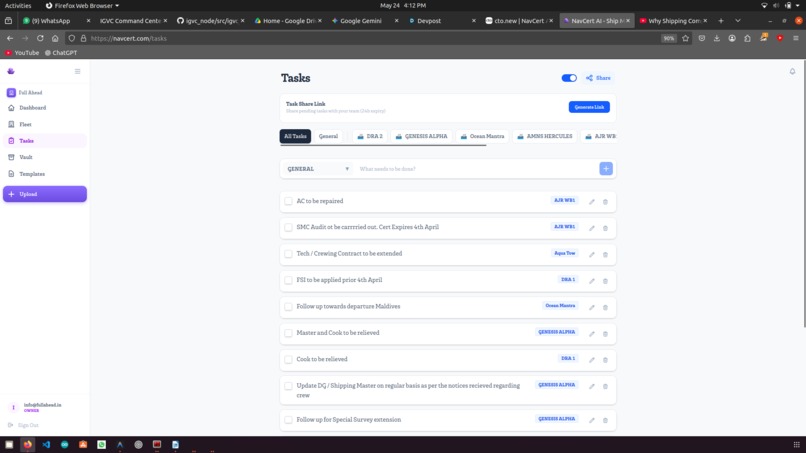Open notifications bell icon
The width and height of the screenshot is (806, 453).
point(792,71)
